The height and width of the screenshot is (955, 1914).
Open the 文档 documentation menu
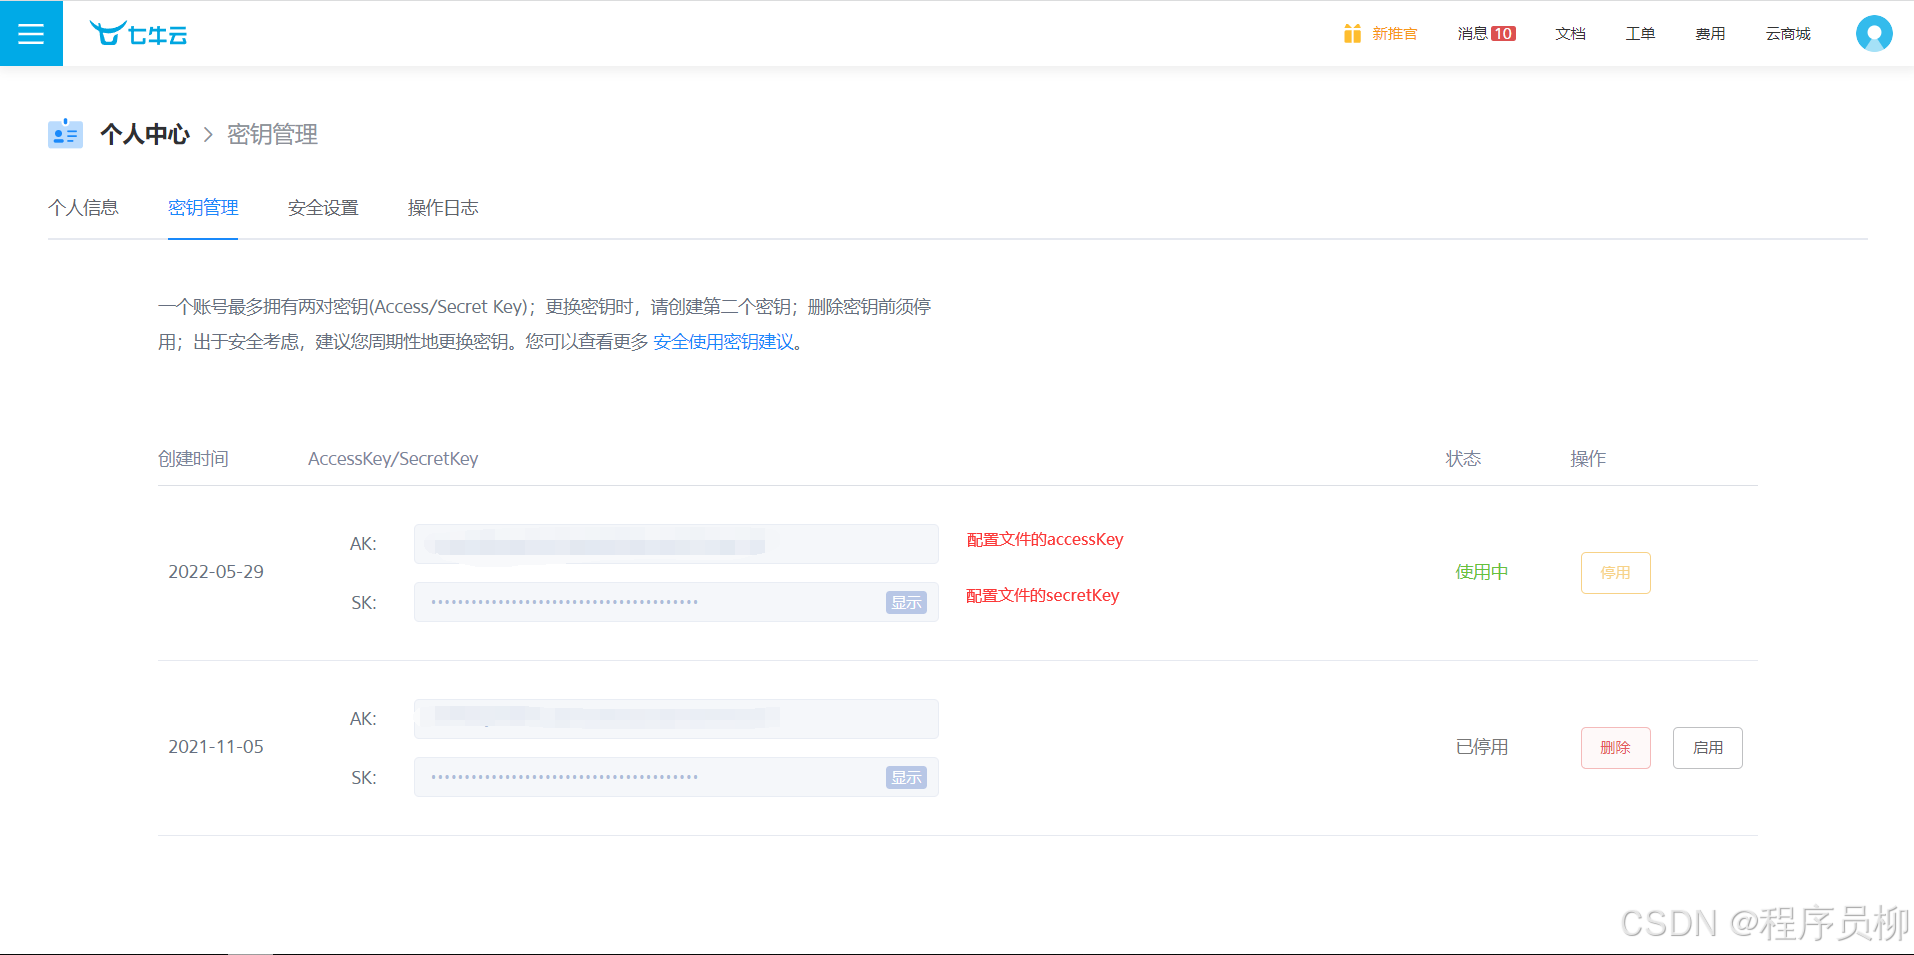coord(1570,34)
